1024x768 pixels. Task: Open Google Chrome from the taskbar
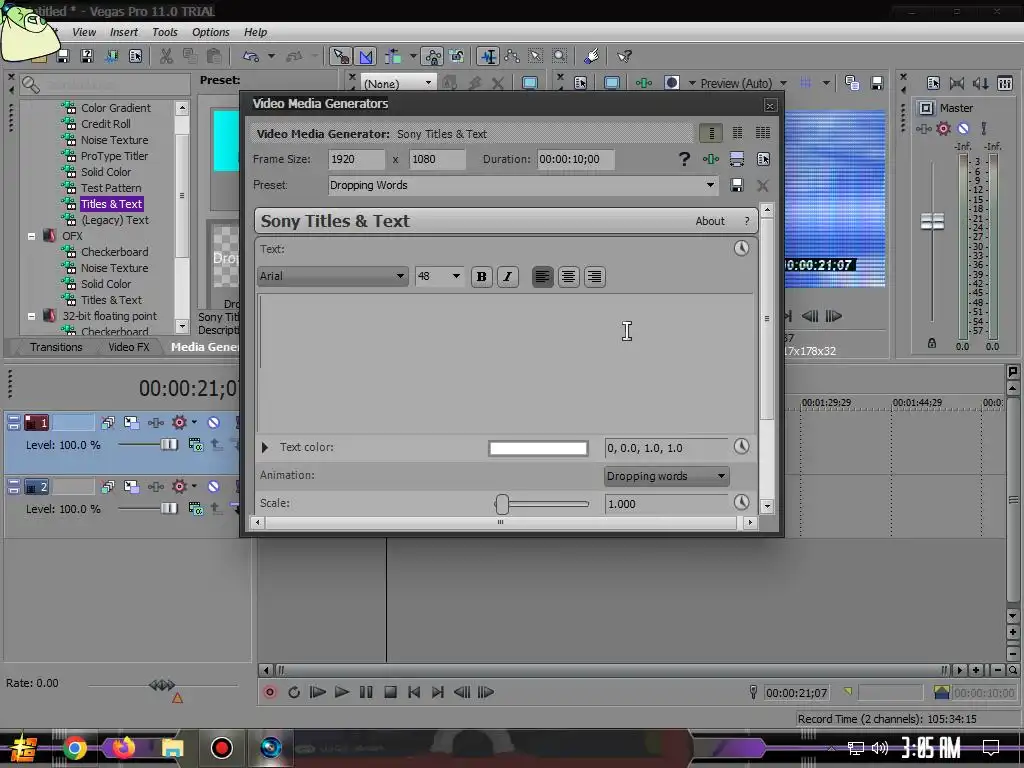coord(74,748)
